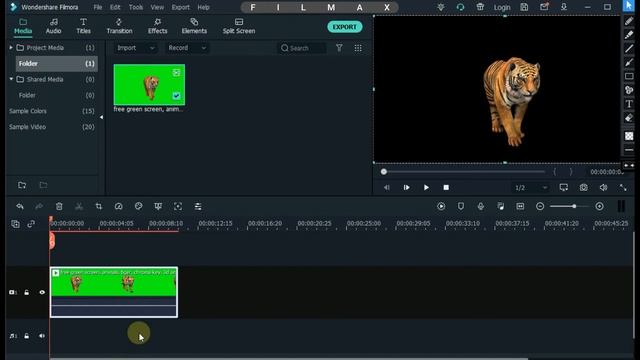Select the highlighted Folder (1) item
640x360 pixels.
pyautogui.click(x=57, y=64)
